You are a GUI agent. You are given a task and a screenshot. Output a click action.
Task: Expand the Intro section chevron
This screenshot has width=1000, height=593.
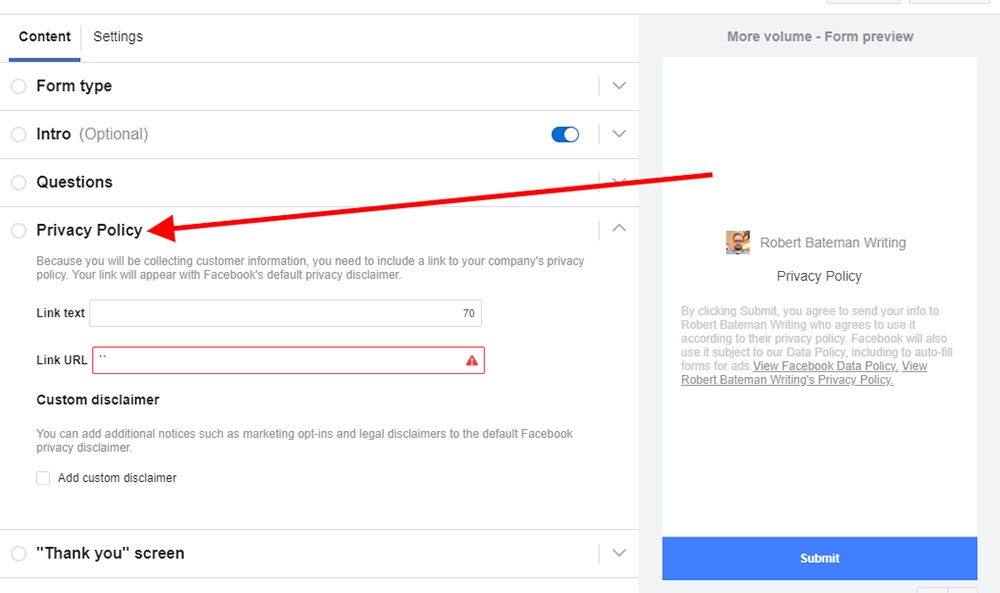click(x=619, y=134)
